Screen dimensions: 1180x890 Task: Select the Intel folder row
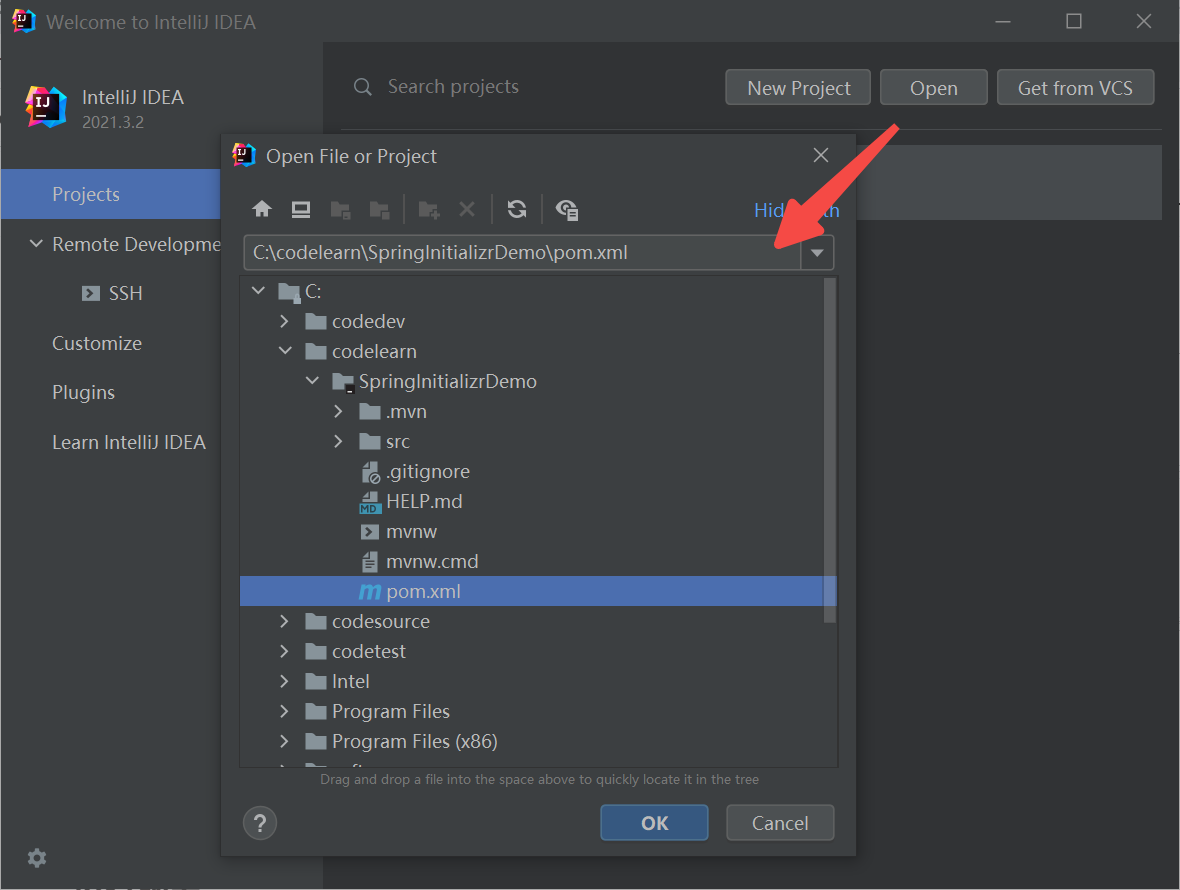(x=537, y=682)
